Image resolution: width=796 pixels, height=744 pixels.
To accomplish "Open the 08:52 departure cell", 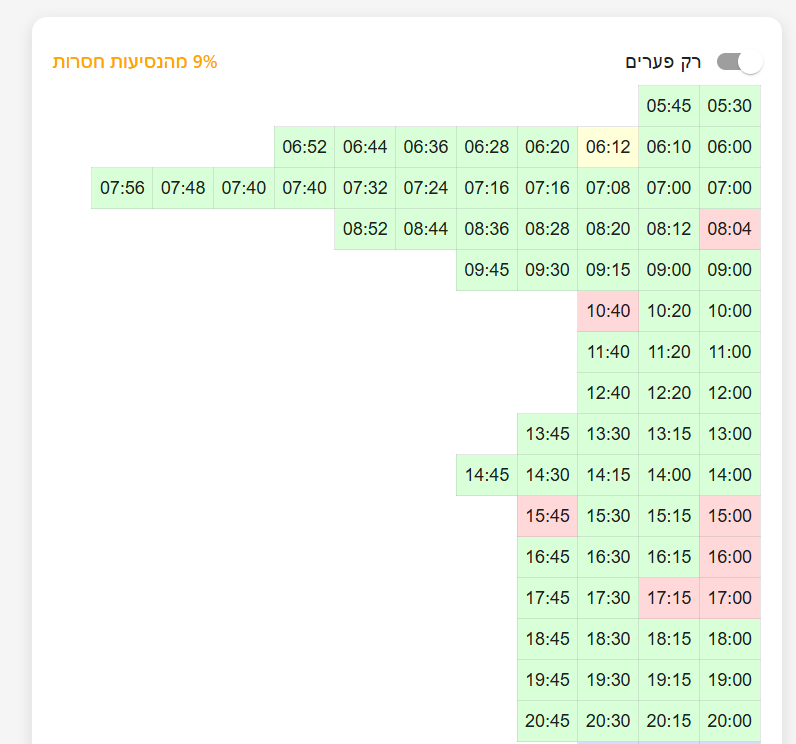I will pyautogui.click(x=365, y=229).
